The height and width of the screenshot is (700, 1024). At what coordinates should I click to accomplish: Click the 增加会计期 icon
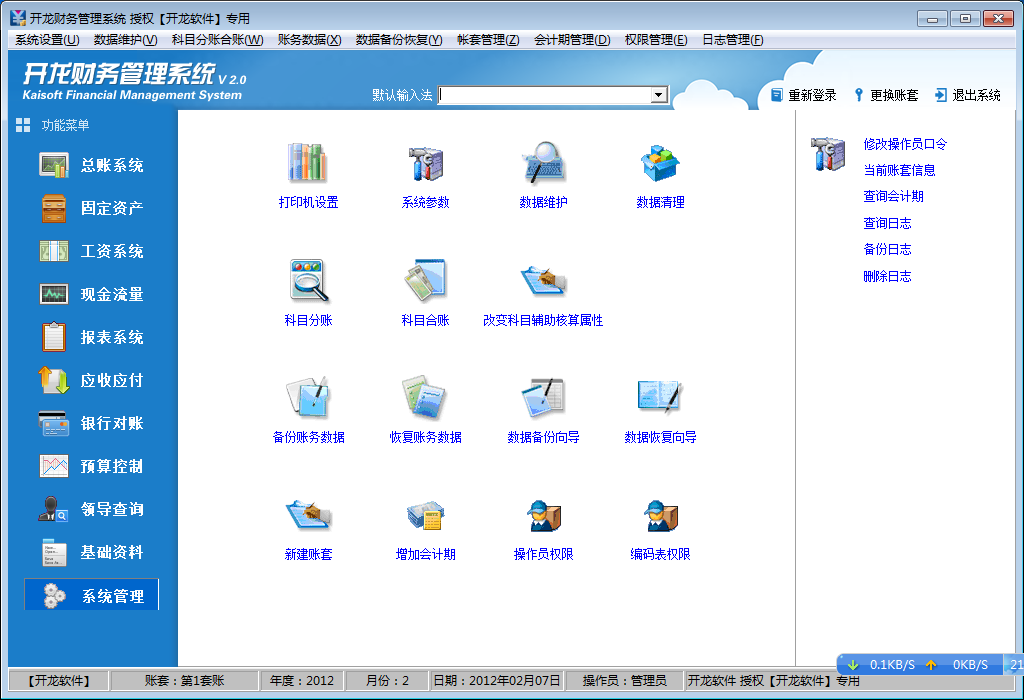pos(425,515)
